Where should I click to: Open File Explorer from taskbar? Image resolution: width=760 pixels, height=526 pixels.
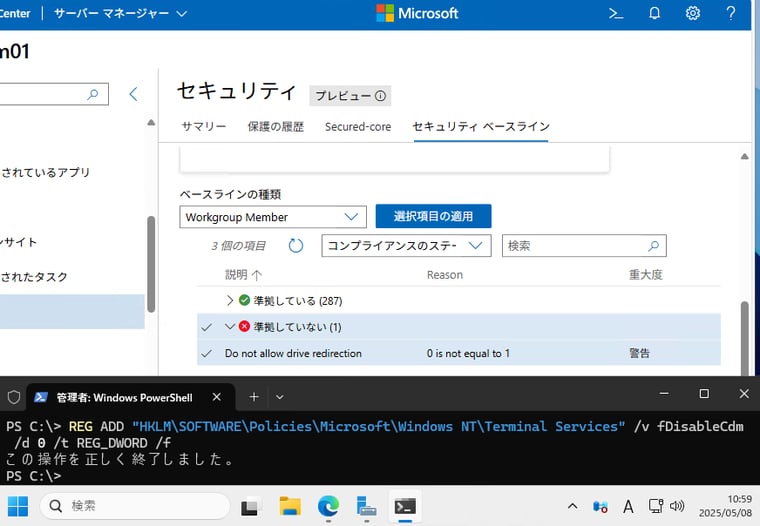coord(290,507)
